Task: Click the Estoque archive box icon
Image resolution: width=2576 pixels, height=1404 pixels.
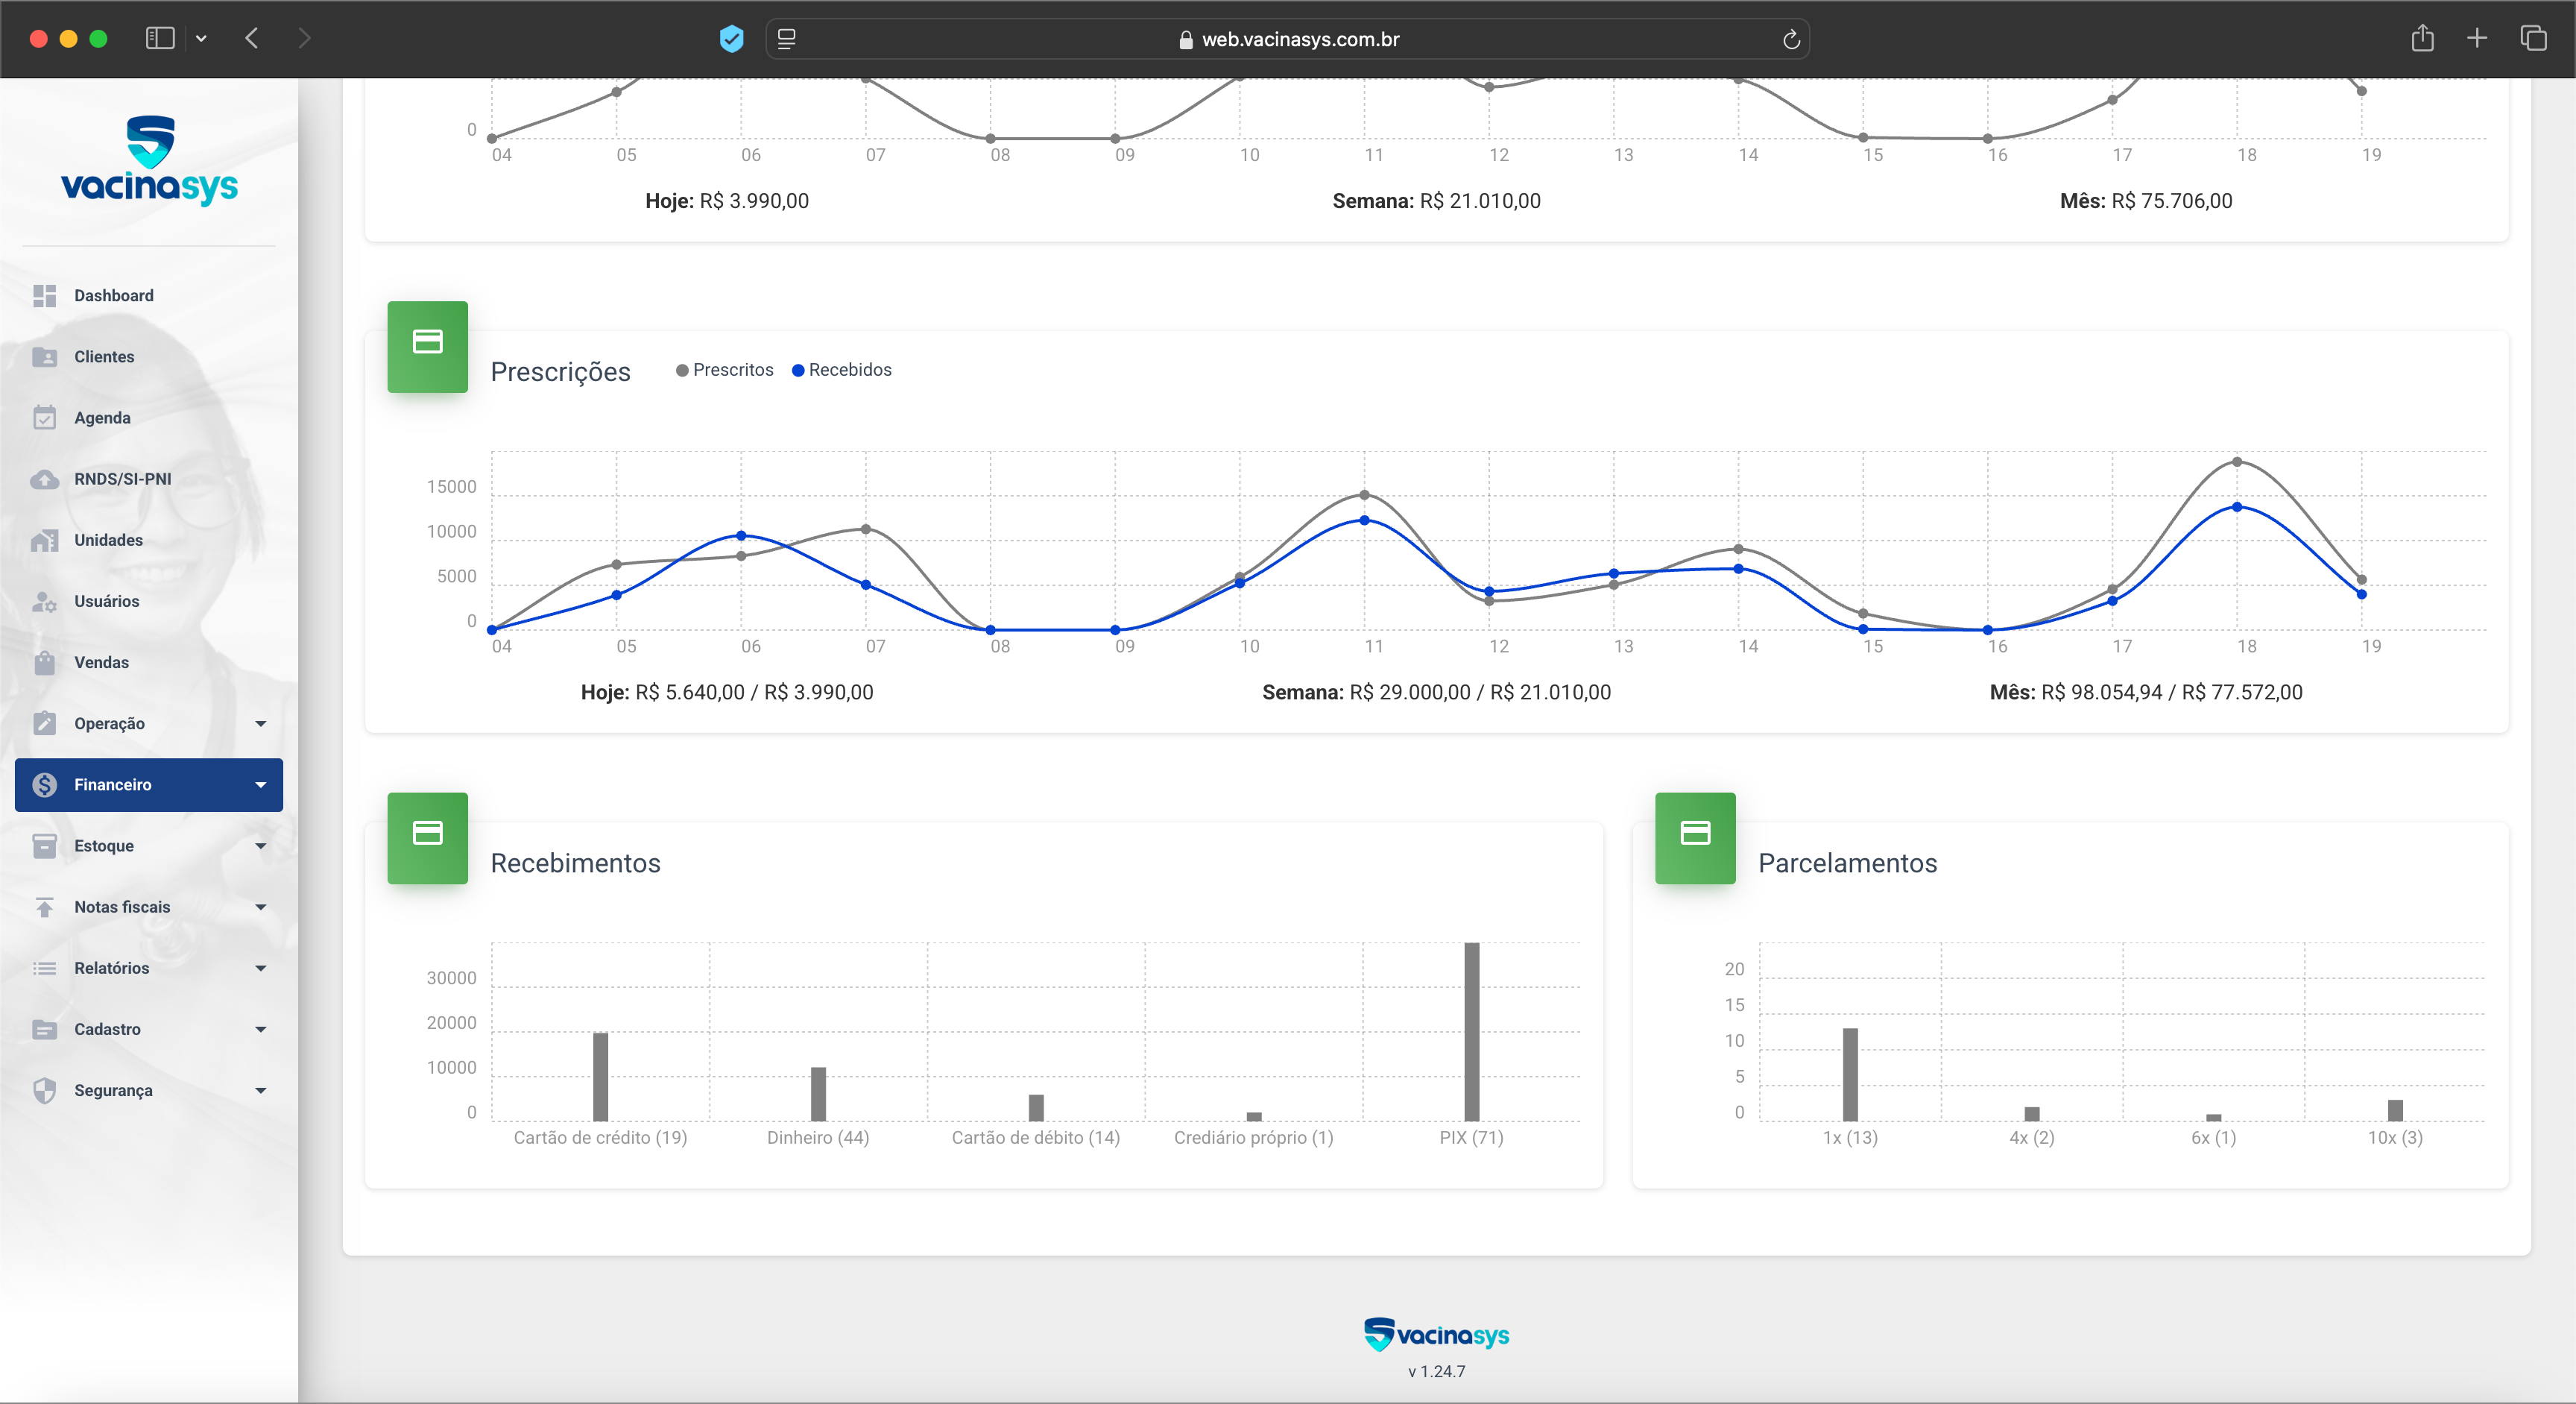Action: point(44,846)
